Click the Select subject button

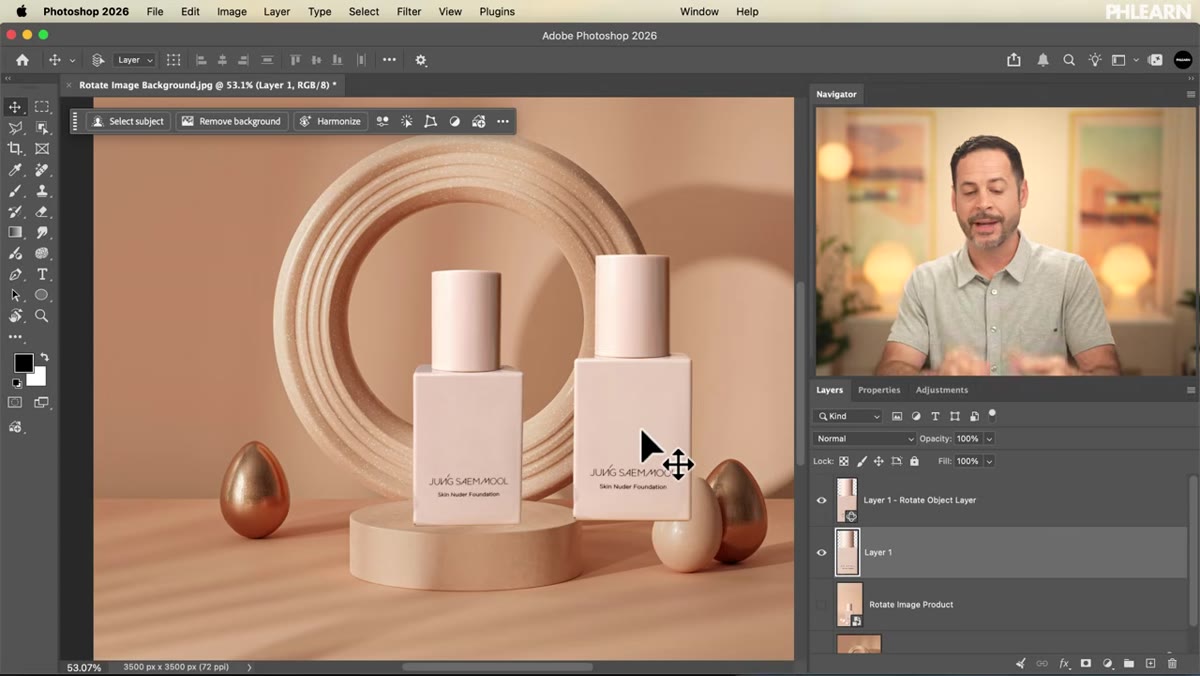tap(128, 121)
